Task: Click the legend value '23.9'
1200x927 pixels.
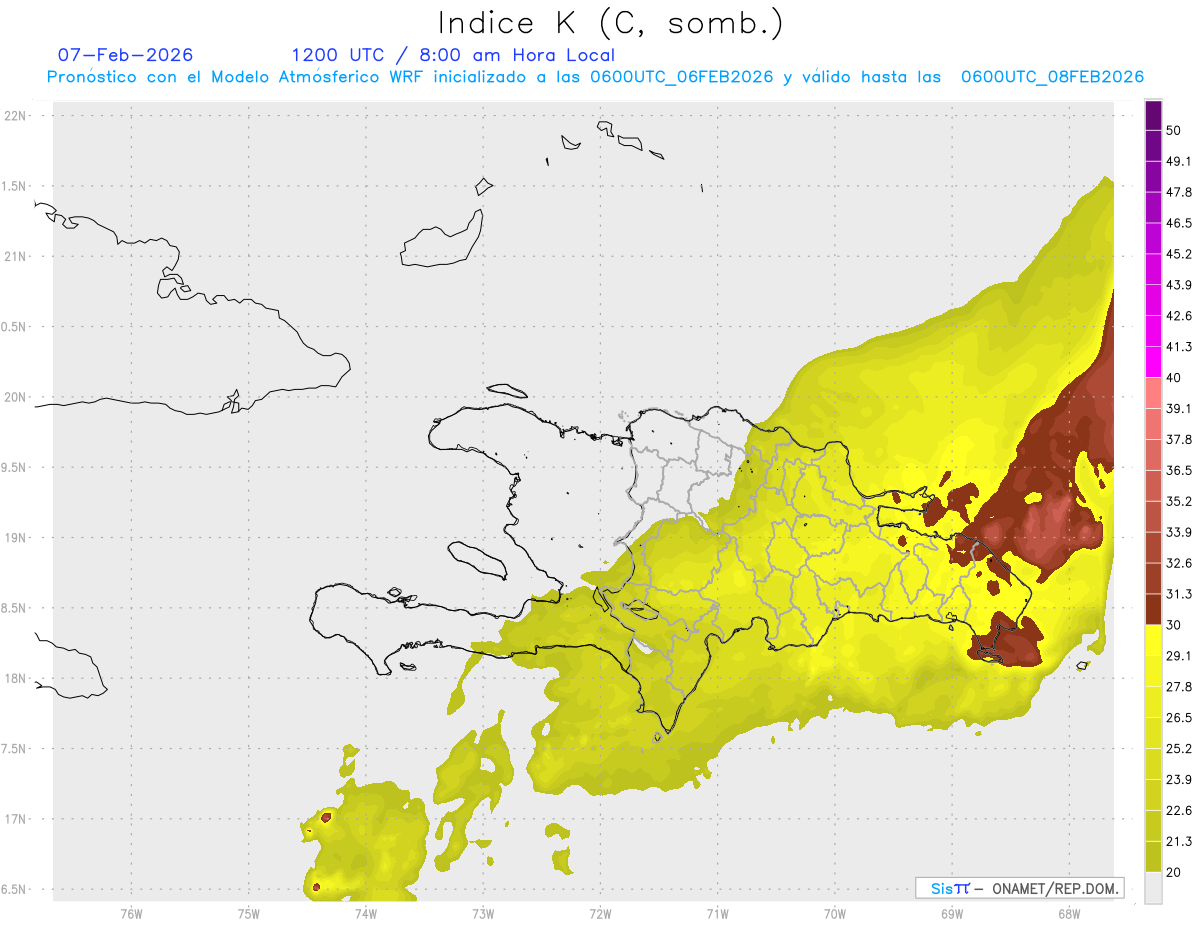Action: coord(1179,780)
